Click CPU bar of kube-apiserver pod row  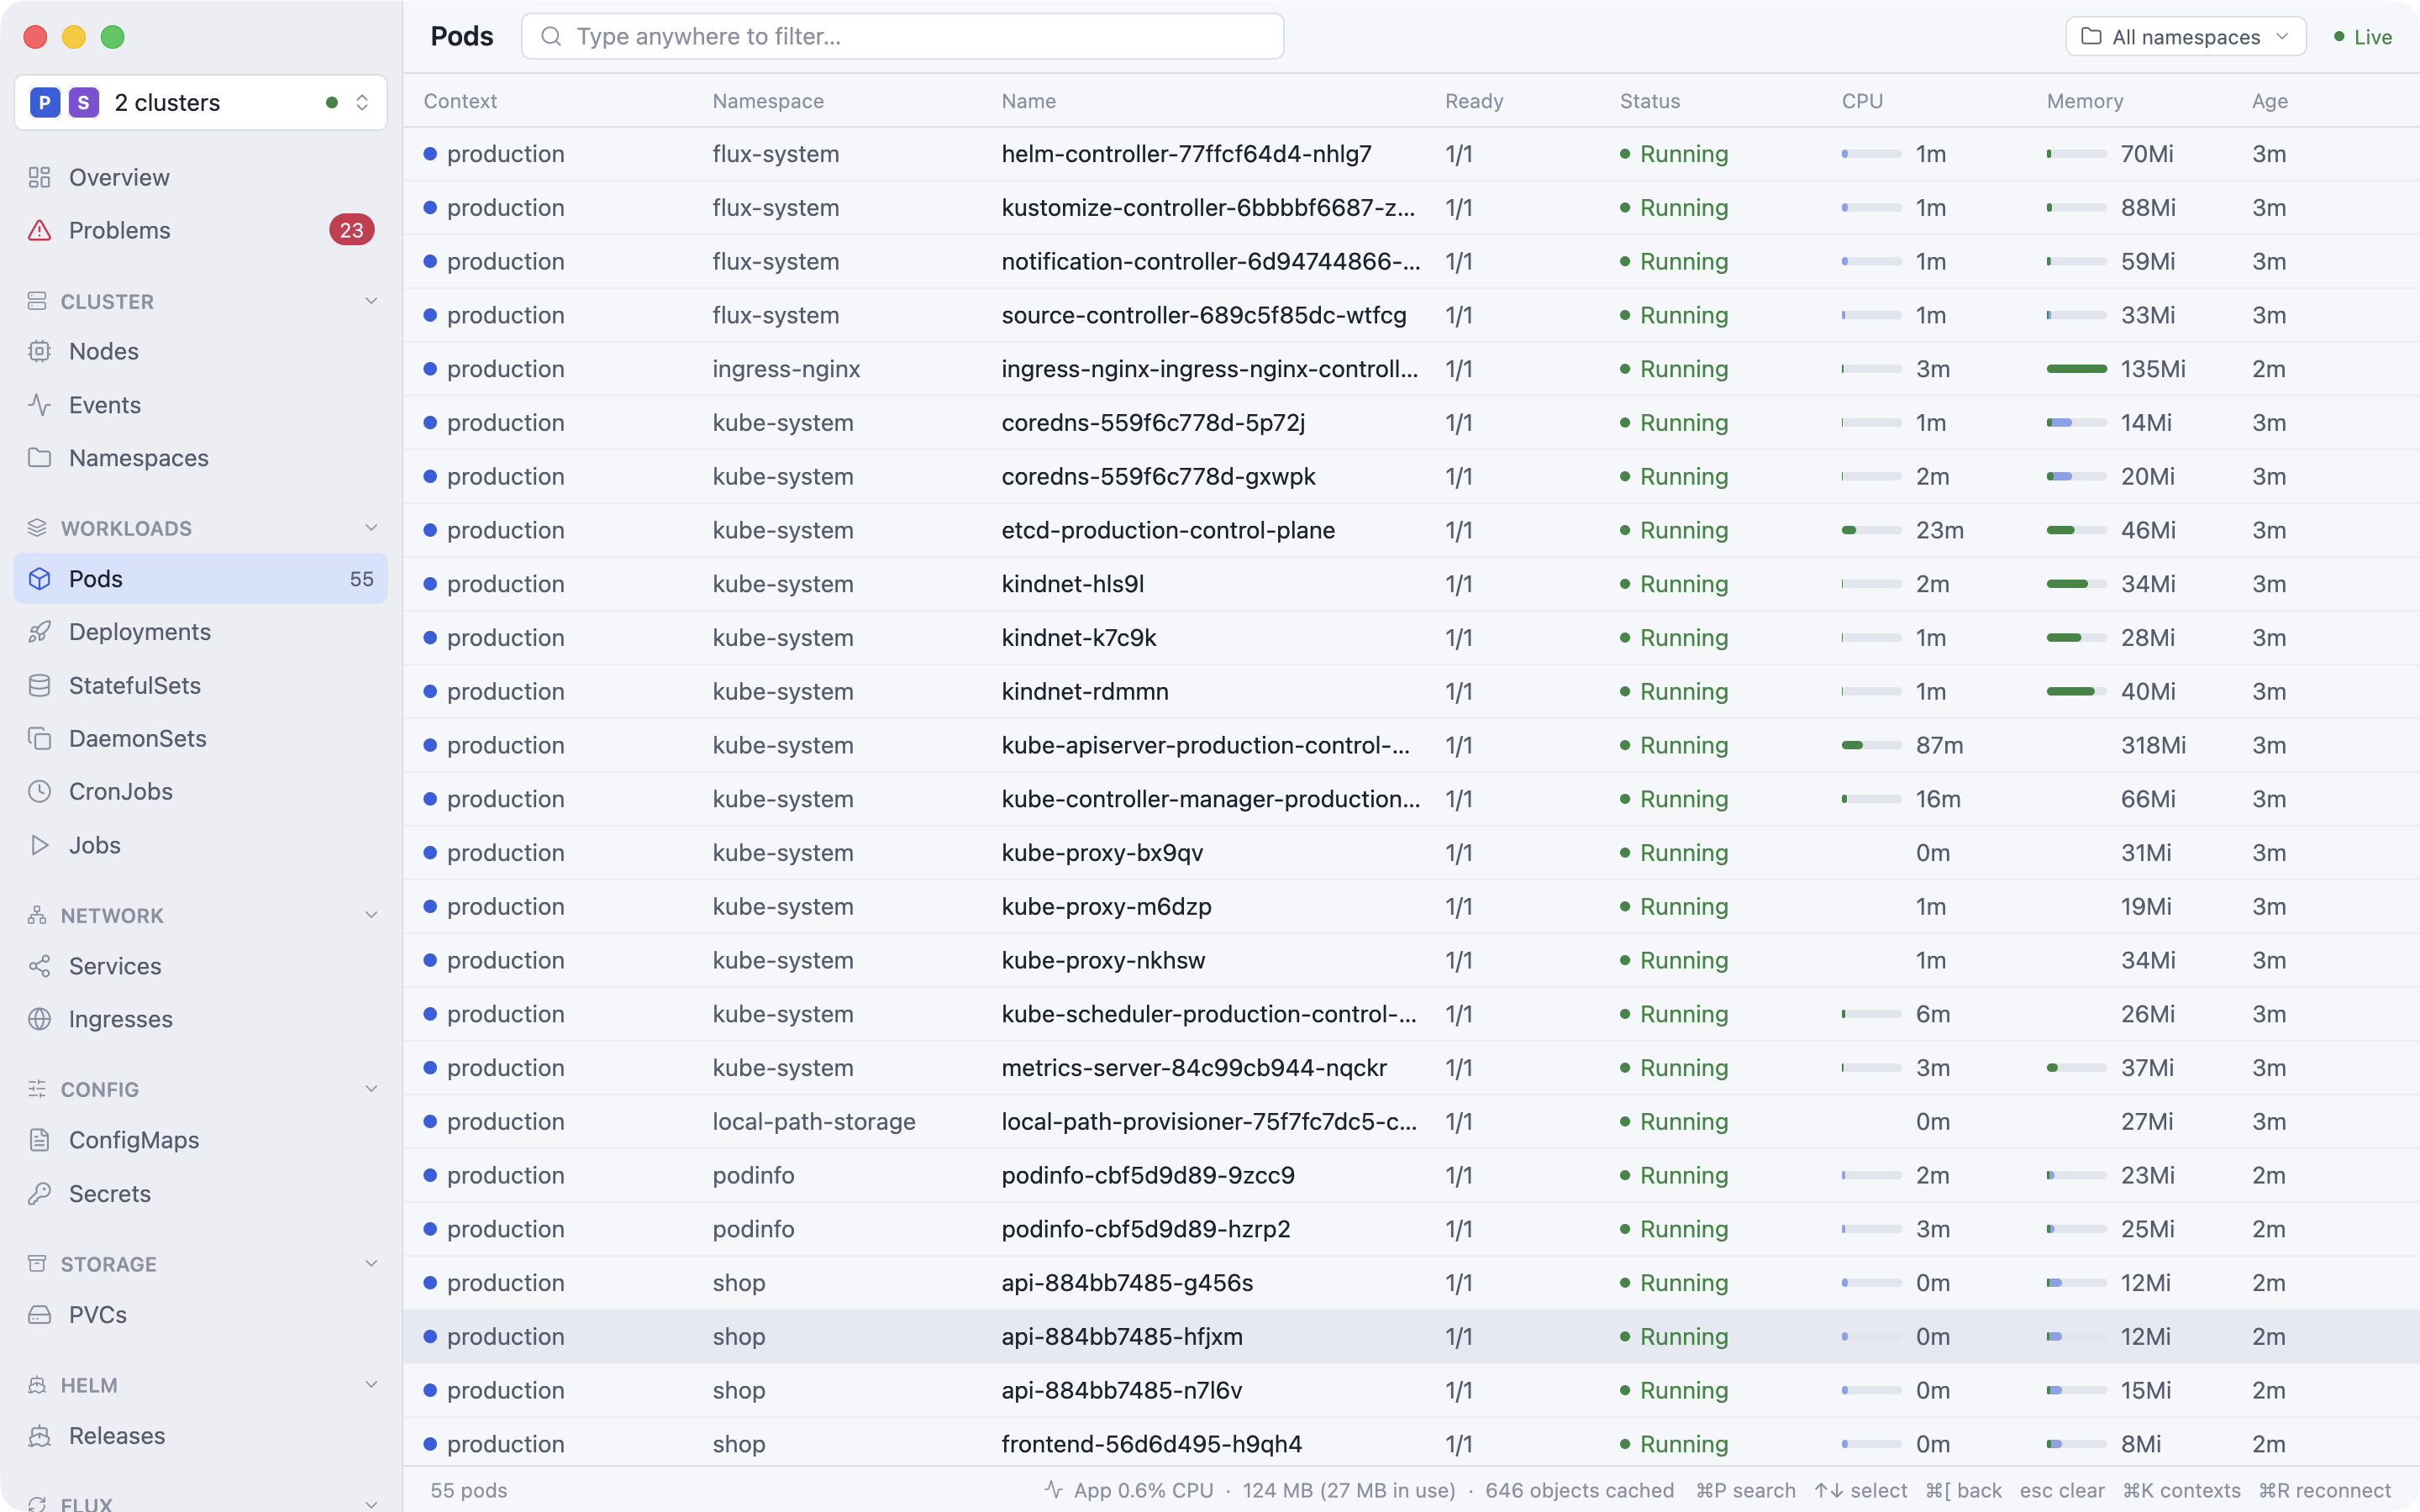pos(1872,745)
